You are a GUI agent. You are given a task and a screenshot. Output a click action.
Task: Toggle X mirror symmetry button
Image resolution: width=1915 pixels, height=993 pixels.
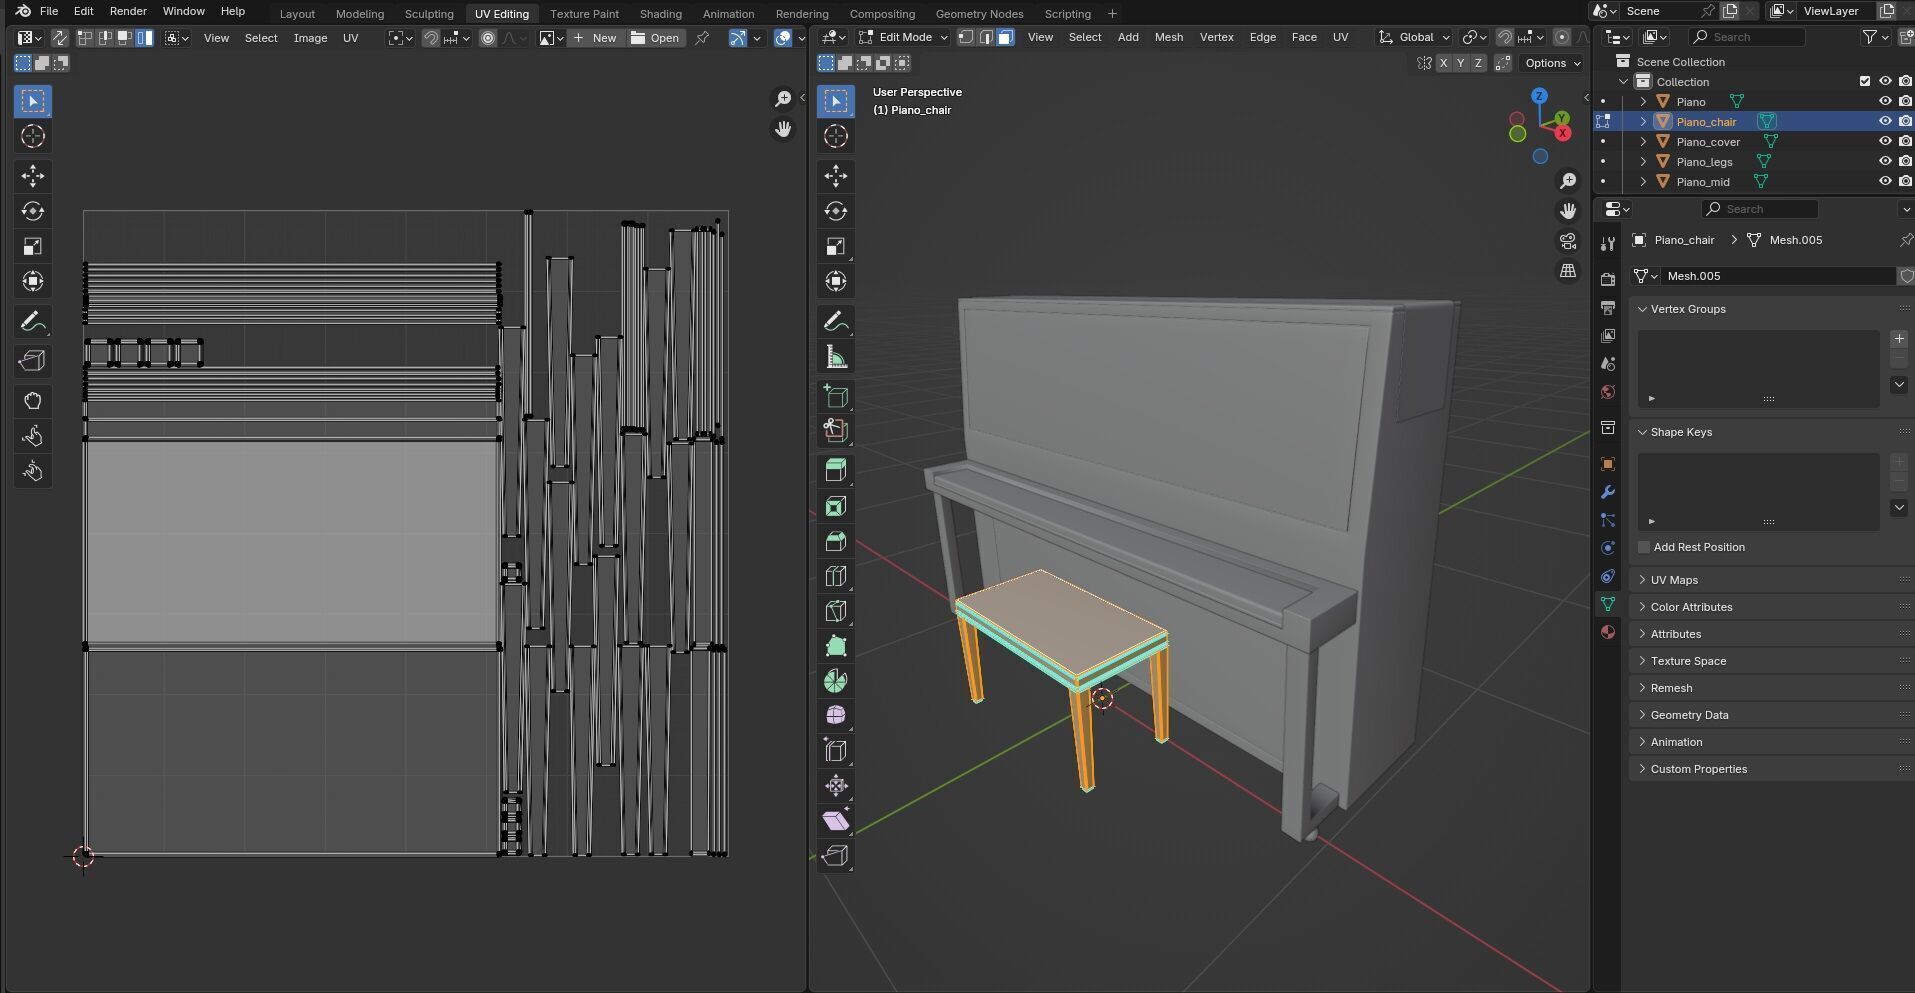[1443, 63]
